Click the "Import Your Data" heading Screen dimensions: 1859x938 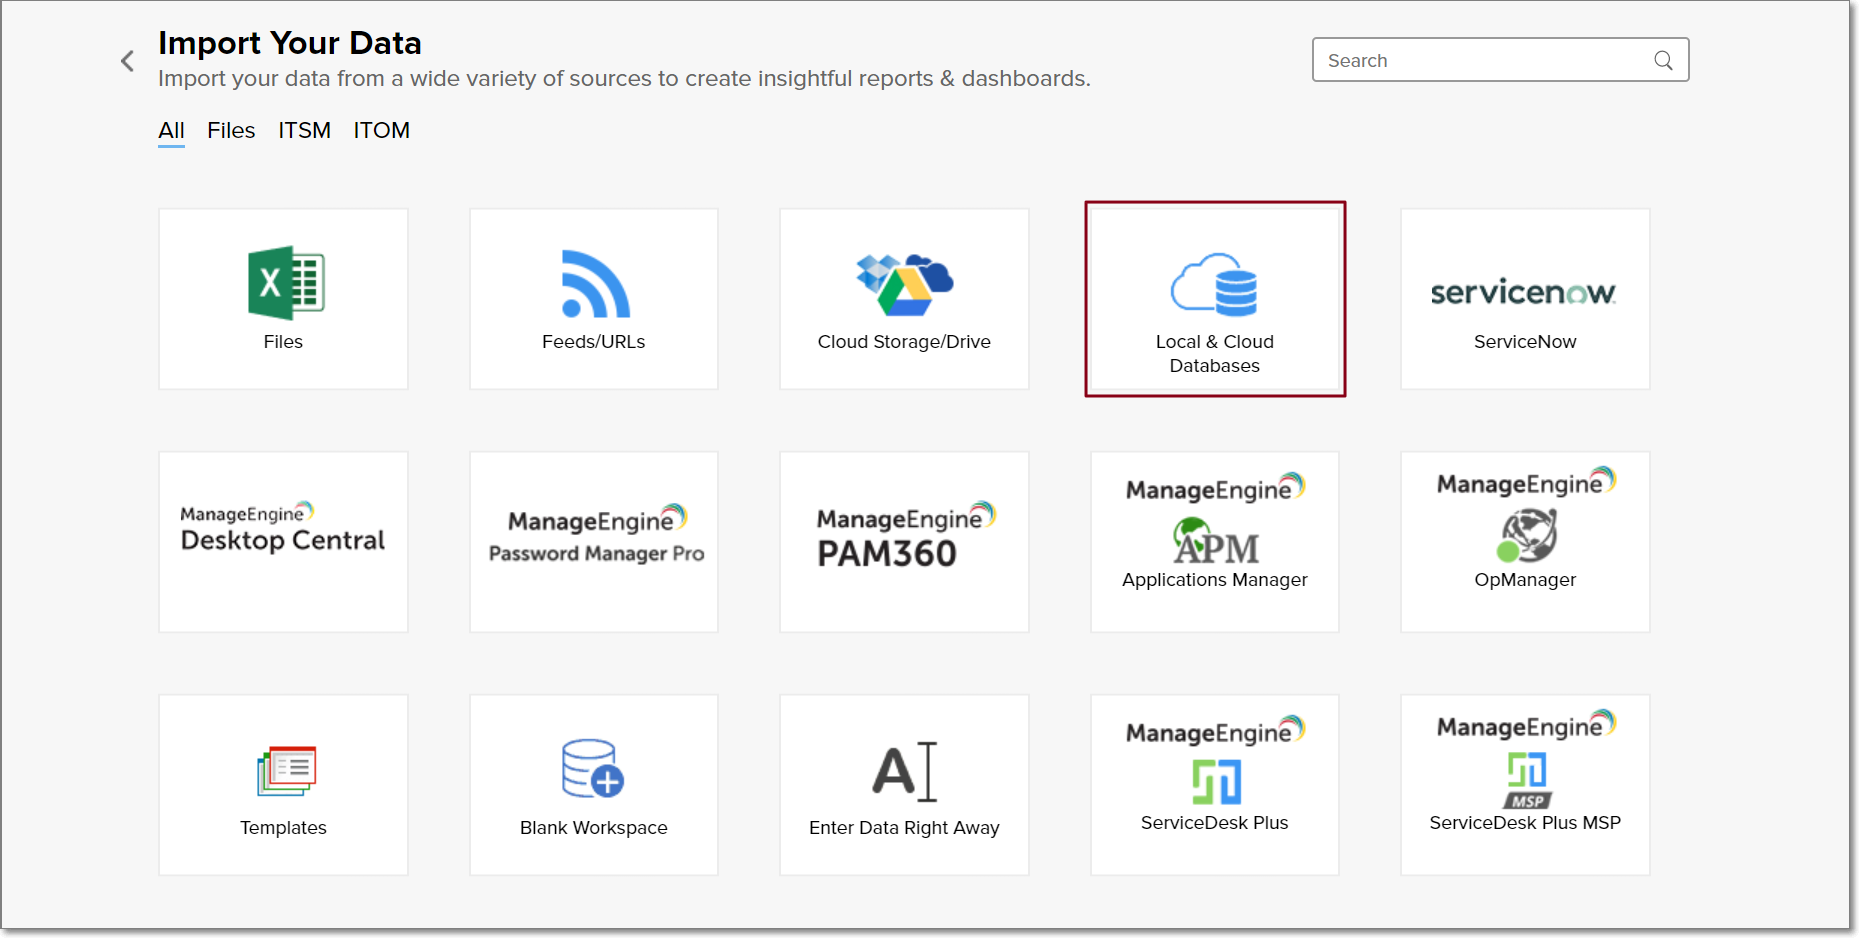290,43
